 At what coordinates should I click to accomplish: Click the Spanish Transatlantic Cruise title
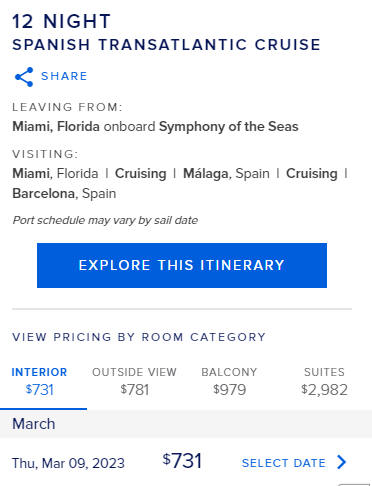click(166, 45)
